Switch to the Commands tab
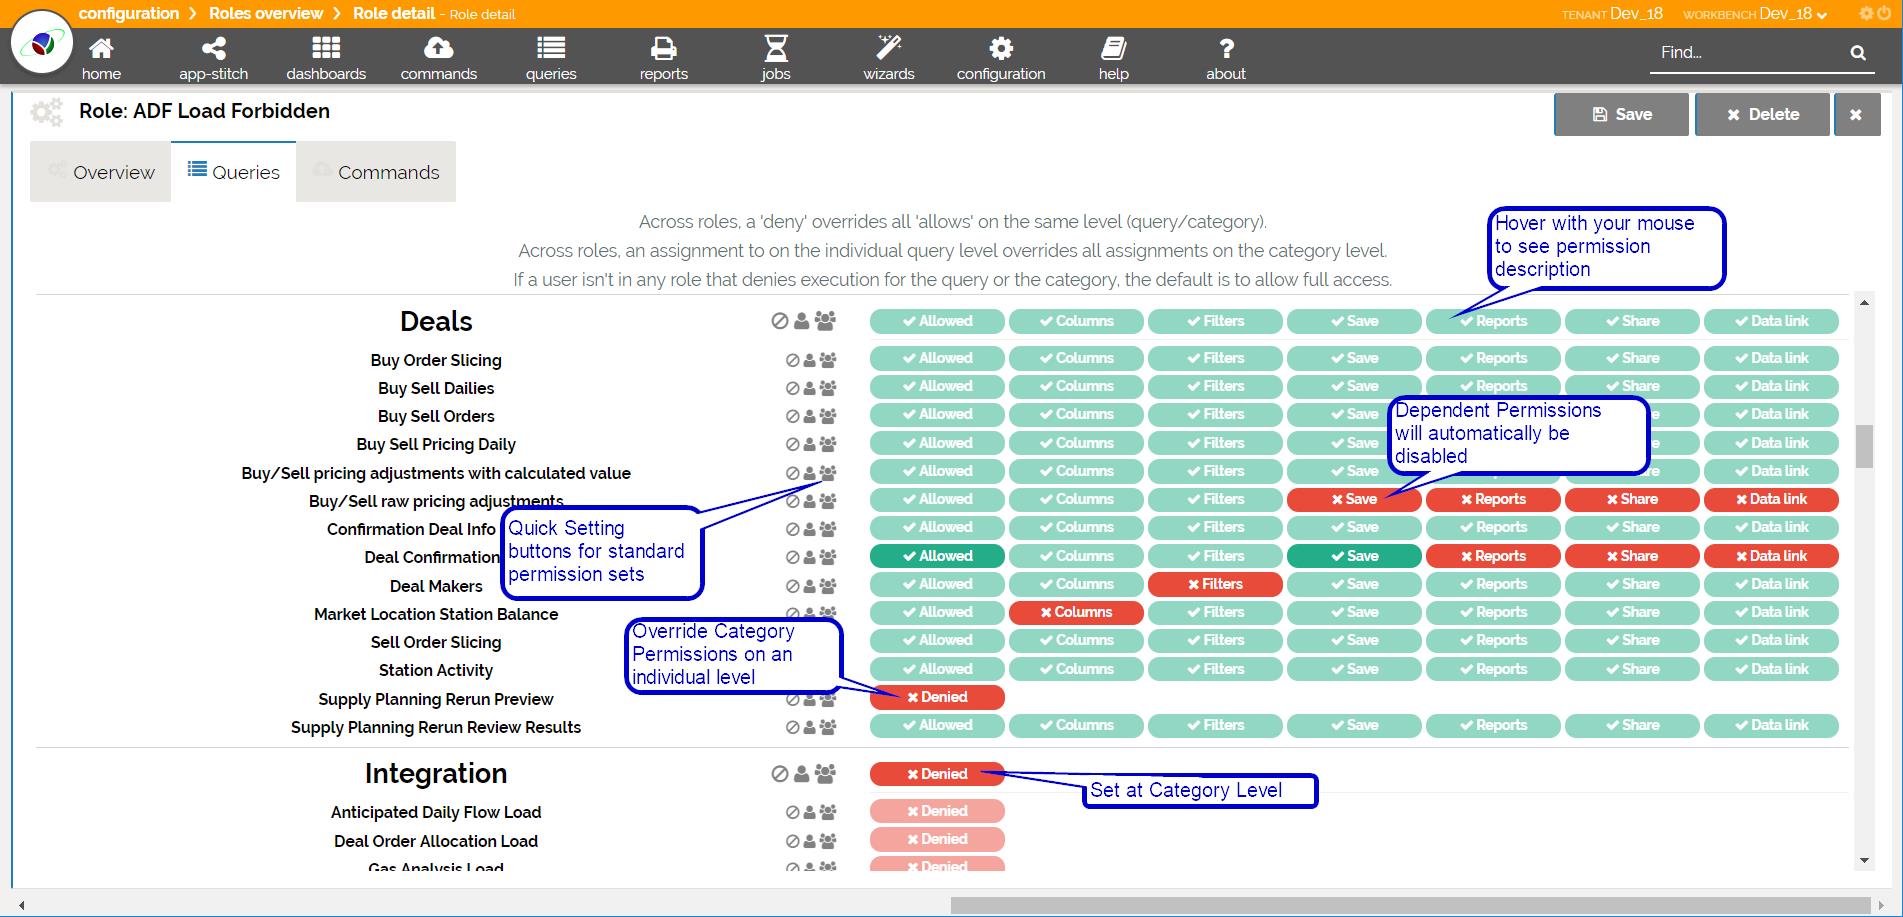Screen dimensions: 1903x917 click(376, 172)
